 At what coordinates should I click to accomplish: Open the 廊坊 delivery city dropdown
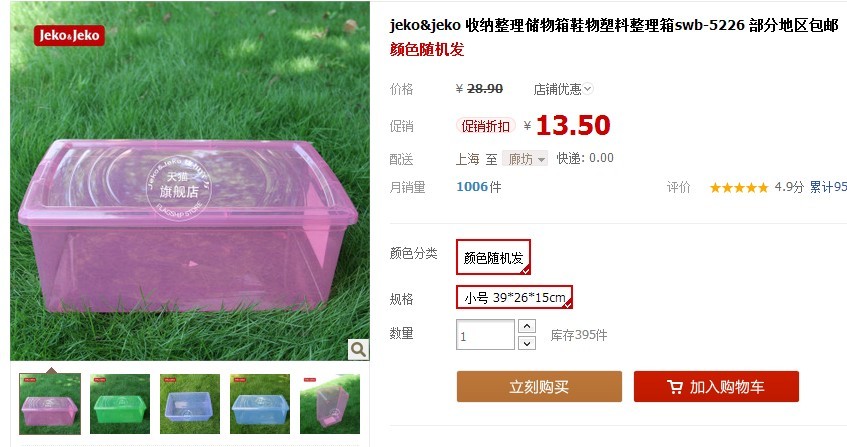525,159
